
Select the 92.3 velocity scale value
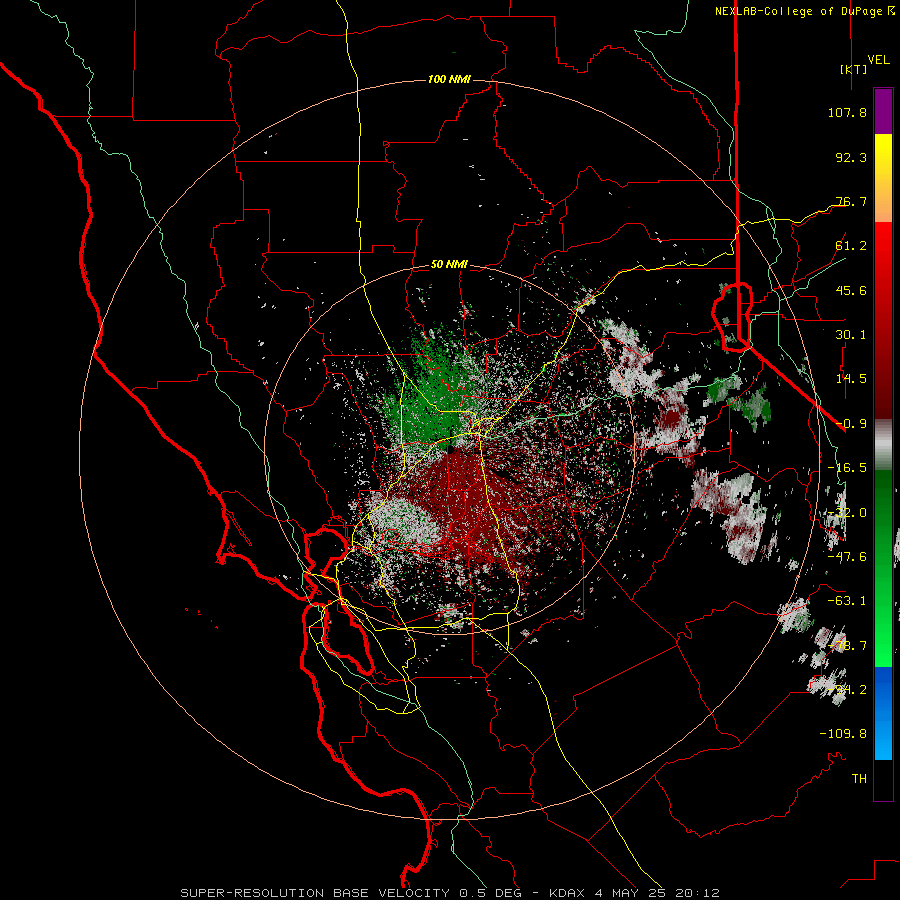click(851, 157)
